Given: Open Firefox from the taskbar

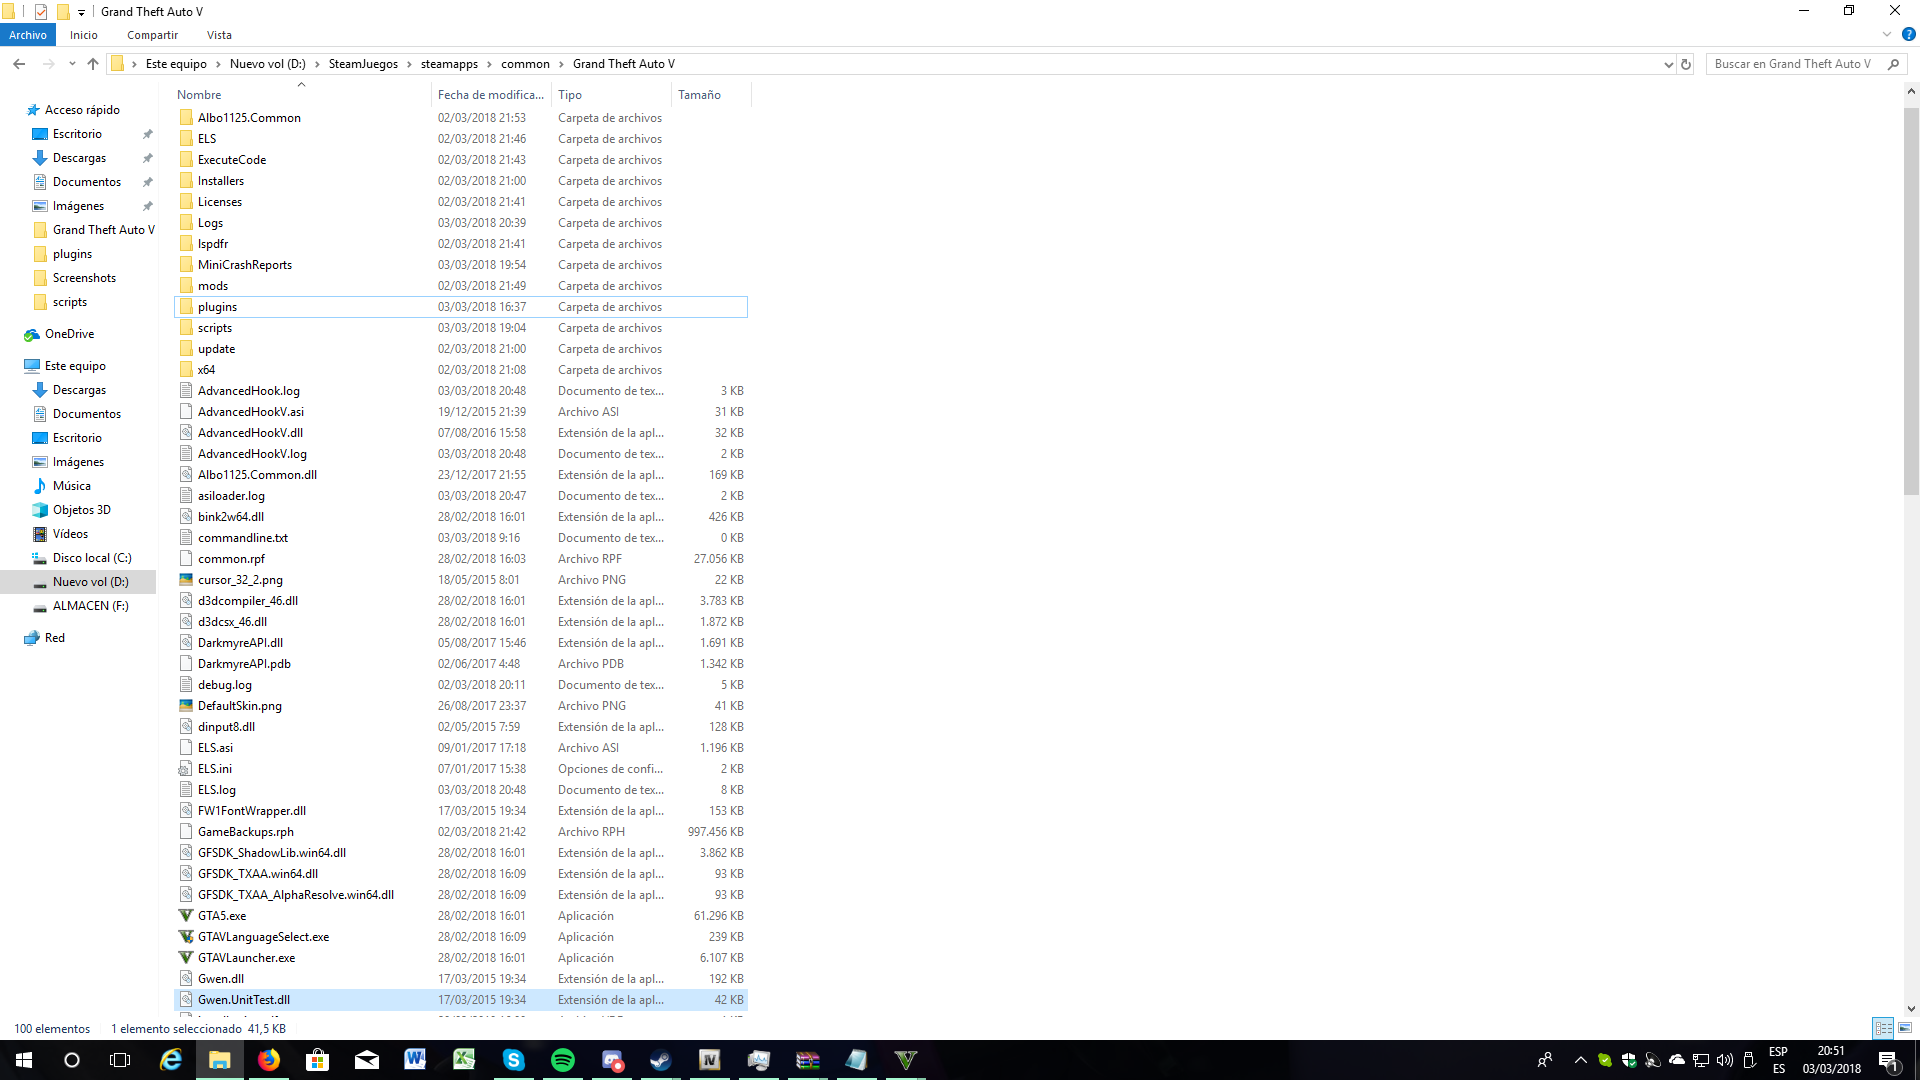Looking at the screenshot, I should [x=269, y=1060].
